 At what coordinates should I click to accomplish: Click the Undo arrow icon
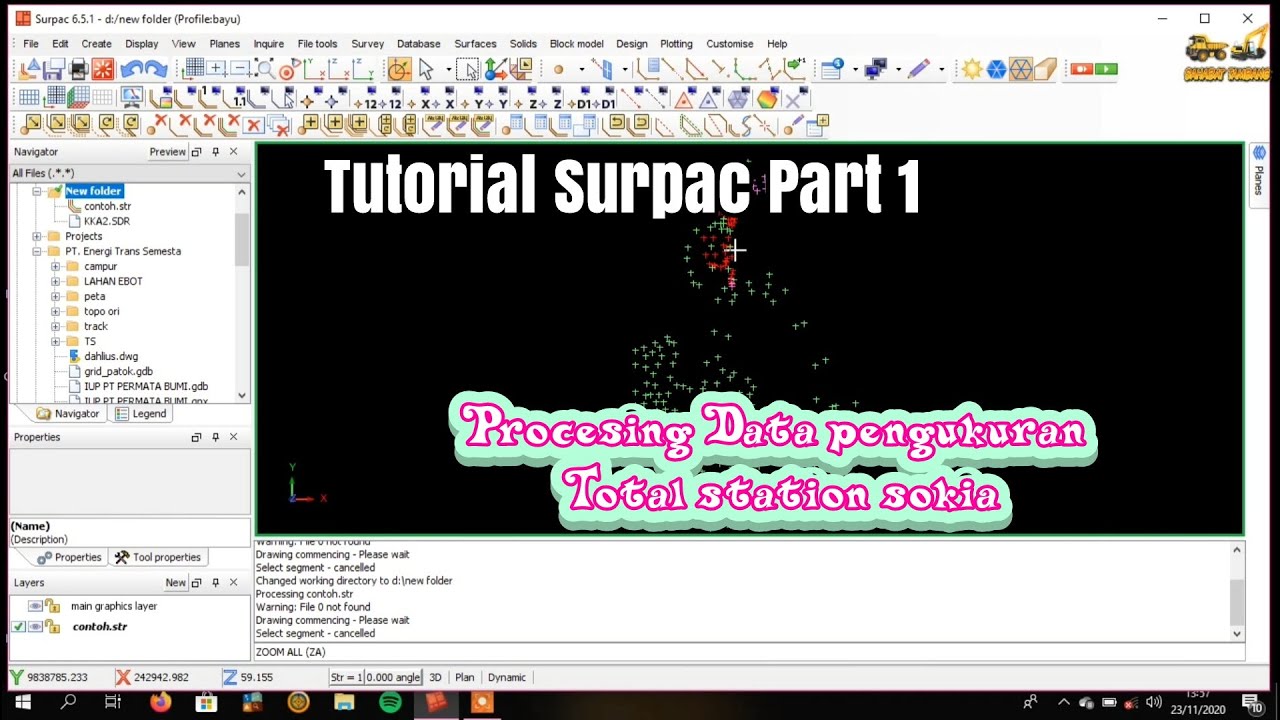131,69
